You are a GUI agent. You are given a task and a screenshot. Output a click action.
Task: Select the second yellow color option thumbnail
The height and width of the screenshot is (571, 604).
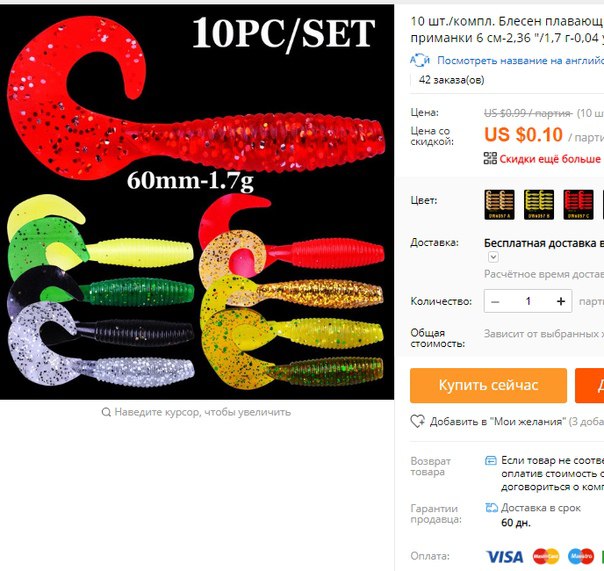(x=539, y=205)
